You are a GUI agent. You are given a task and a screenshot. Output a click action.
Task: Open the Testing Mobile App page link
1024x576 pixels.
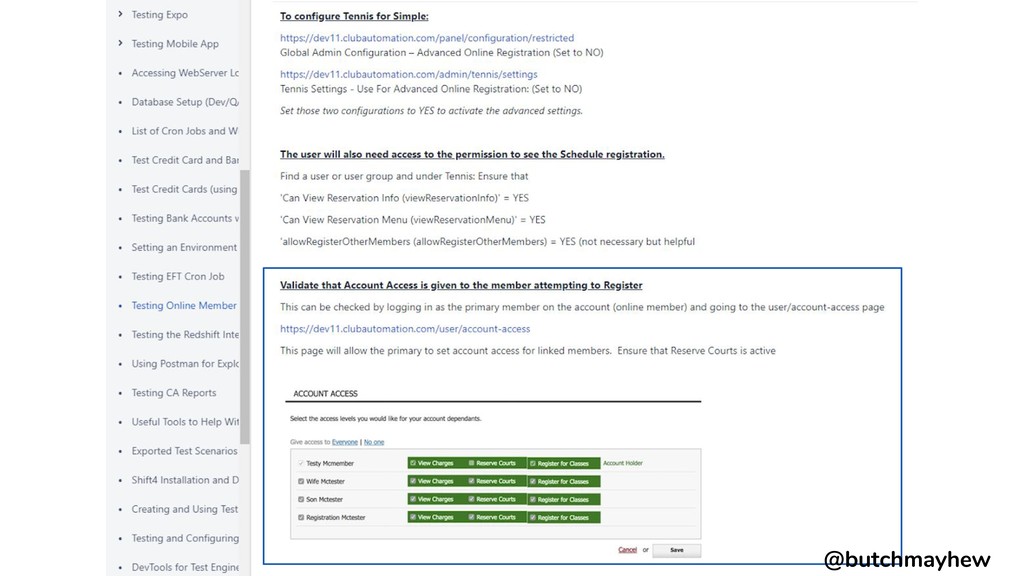(175, 44)
